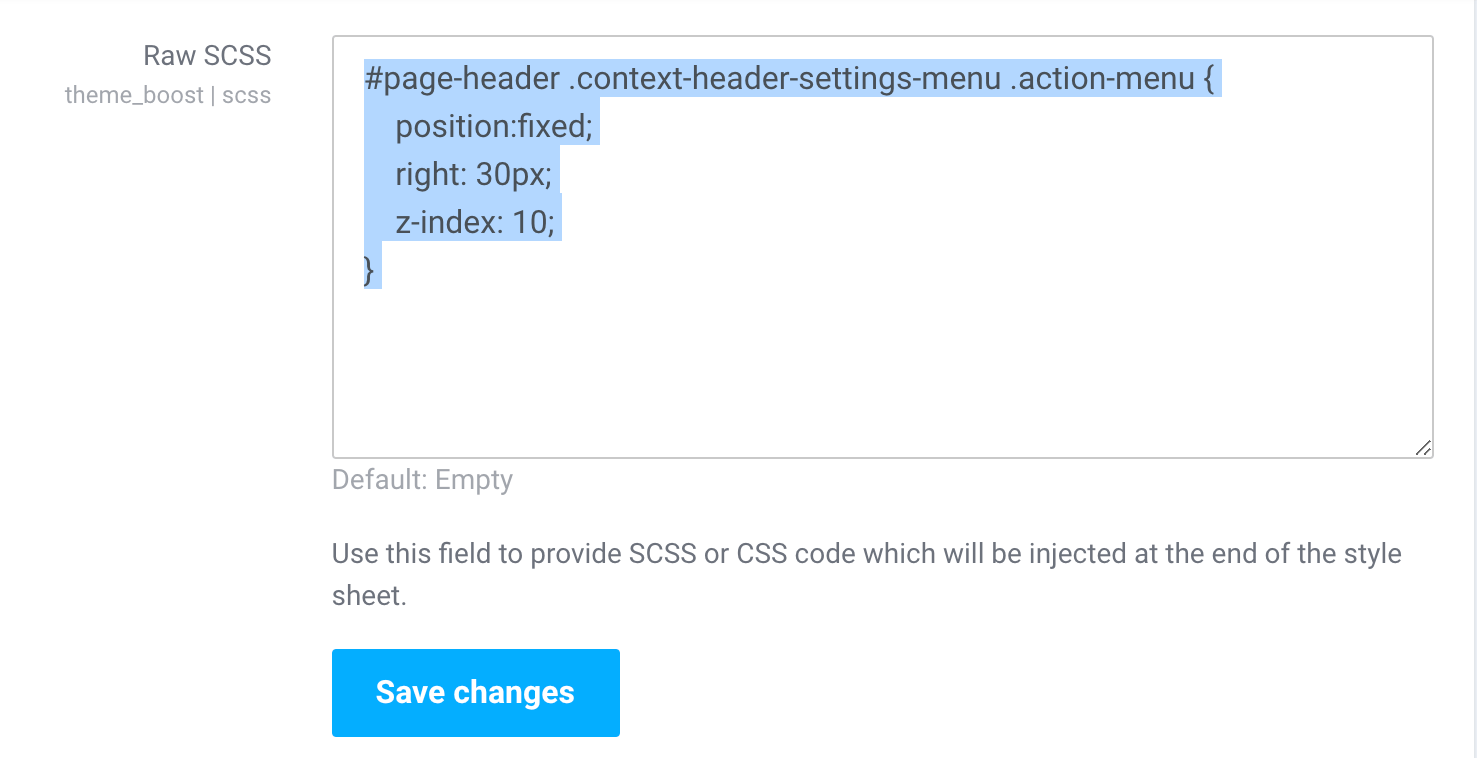The width and height of the screenshot is (1477, 758).
Task: Click the word "position" in the code
Action: point(452,127)
